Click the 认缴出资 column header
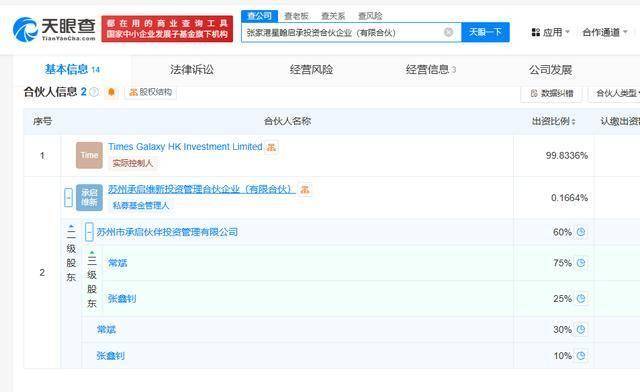The image size is (640, 392). pos(620,121)
